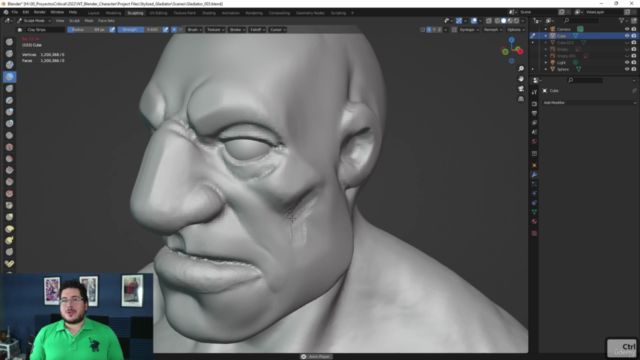This screenshot has width=640, height=360.
Task: Open the Brush settings dropdown
Action: pyautogui.click(x=194, y=30)
